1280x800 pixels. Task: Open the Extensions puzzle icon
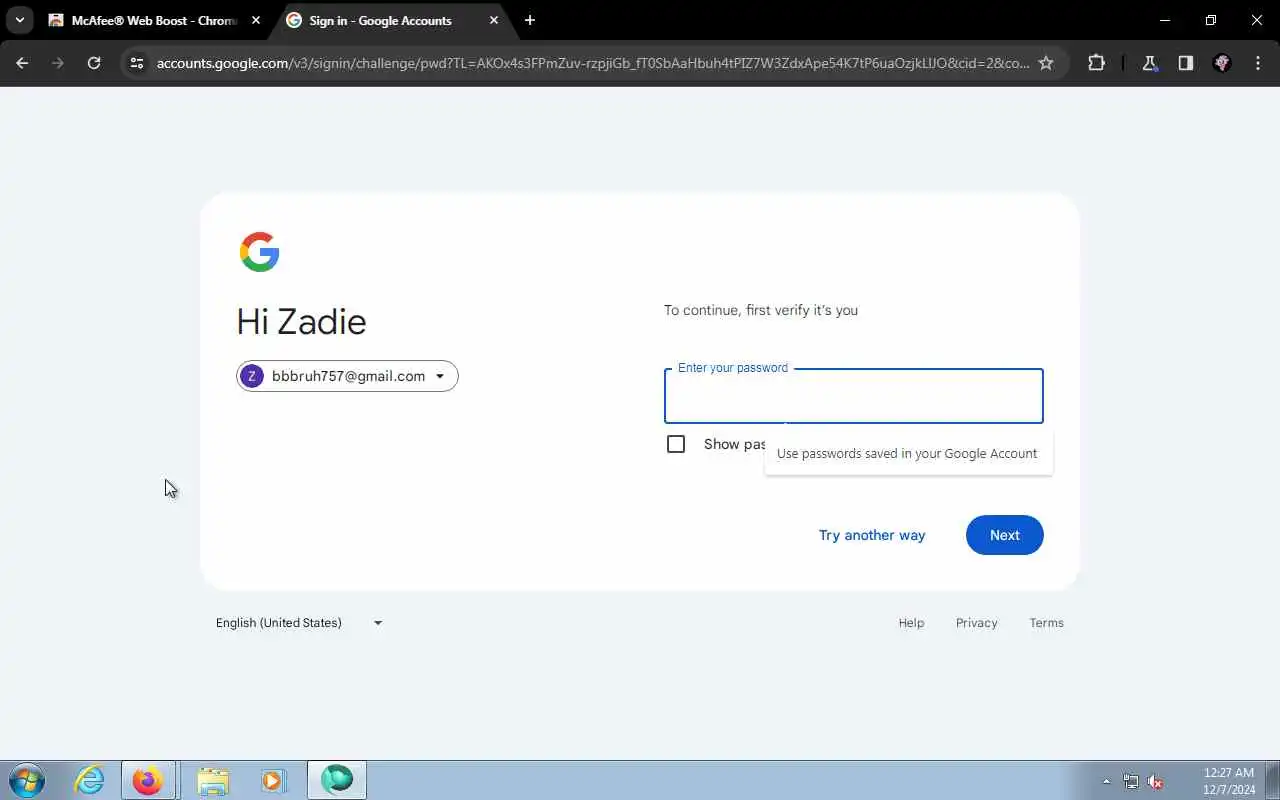pos(1097,63)
